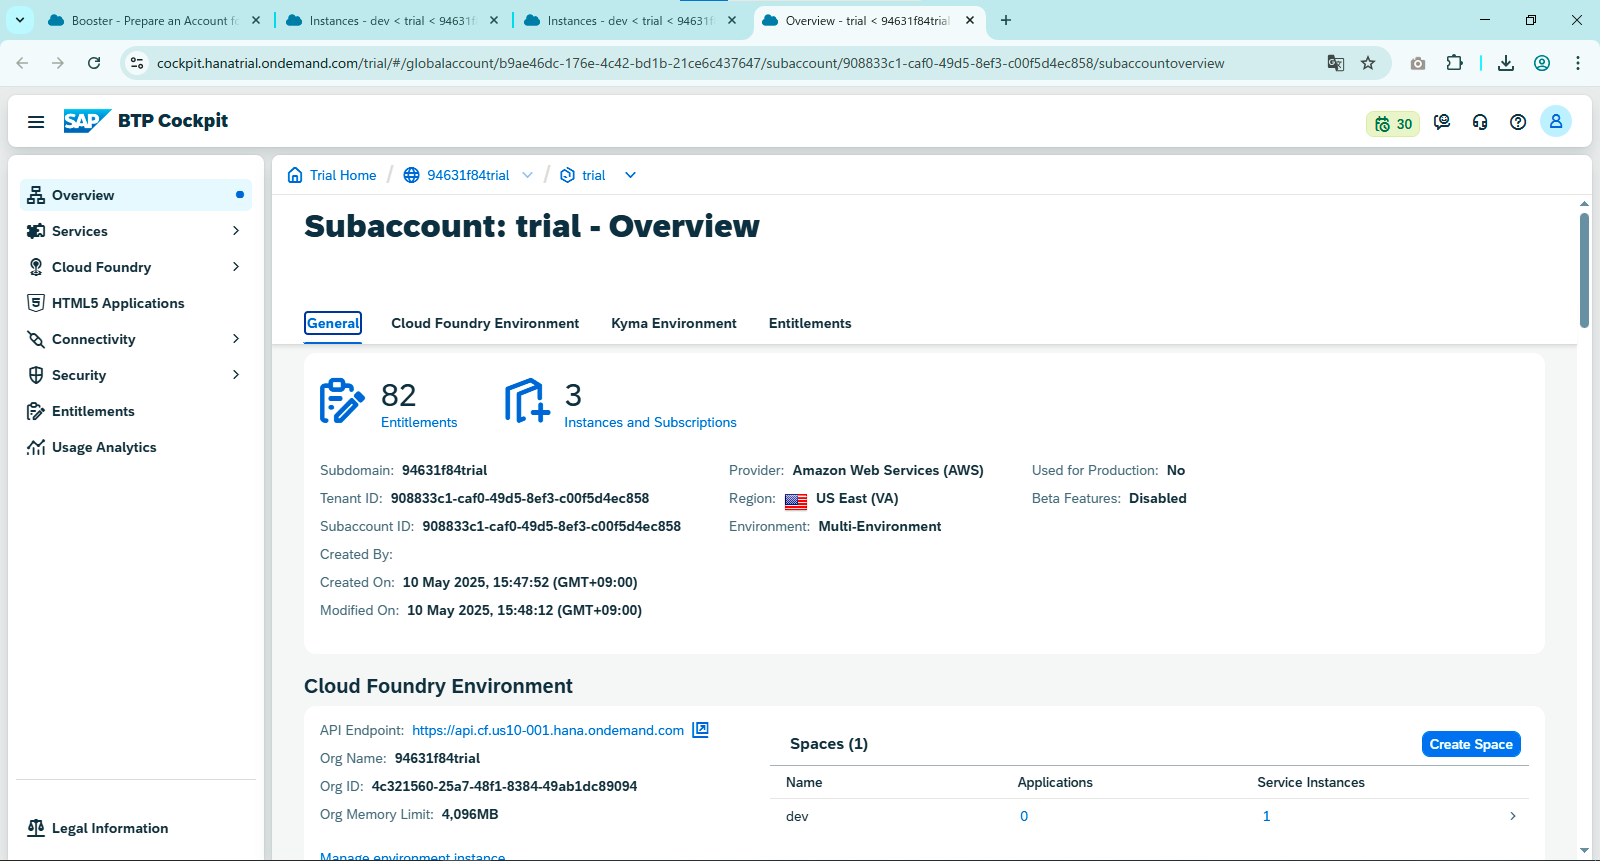The image size is (1600, 861).
Task: Expand the Services sidebar section
Action: click(x=236, y=231)
